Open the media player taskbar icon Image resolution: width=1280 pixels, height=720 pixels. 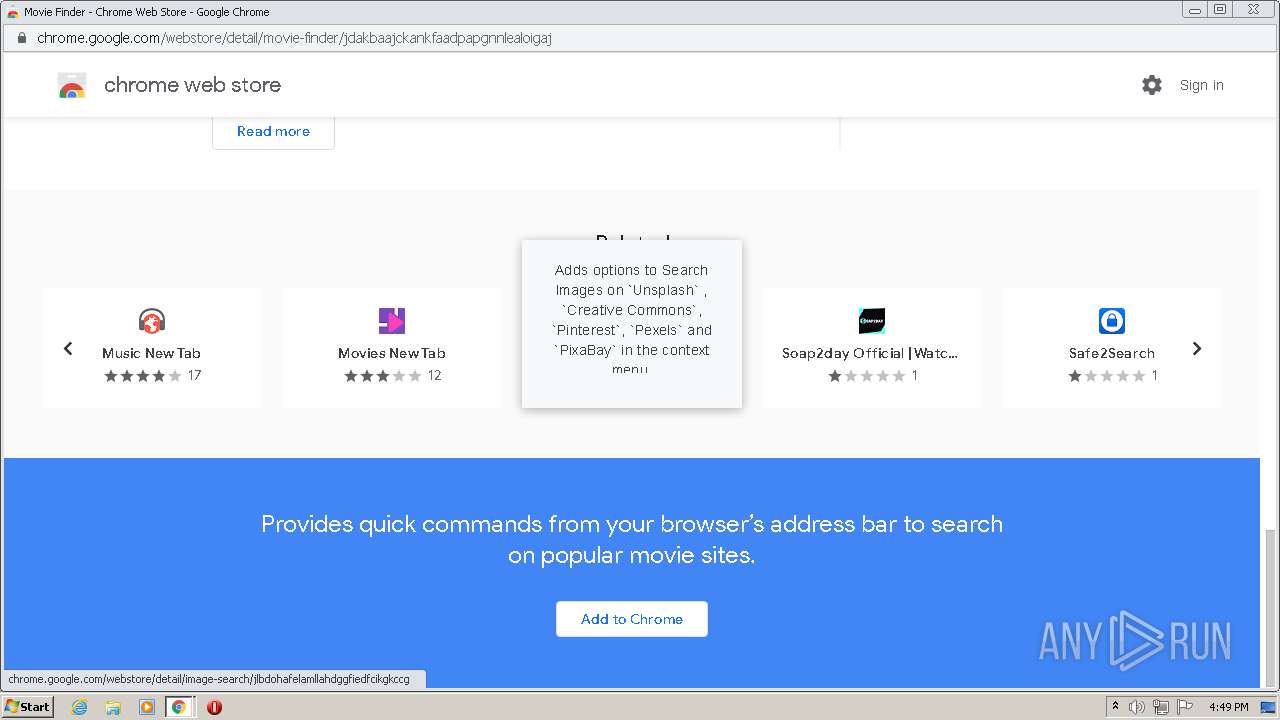pos(146,707)
